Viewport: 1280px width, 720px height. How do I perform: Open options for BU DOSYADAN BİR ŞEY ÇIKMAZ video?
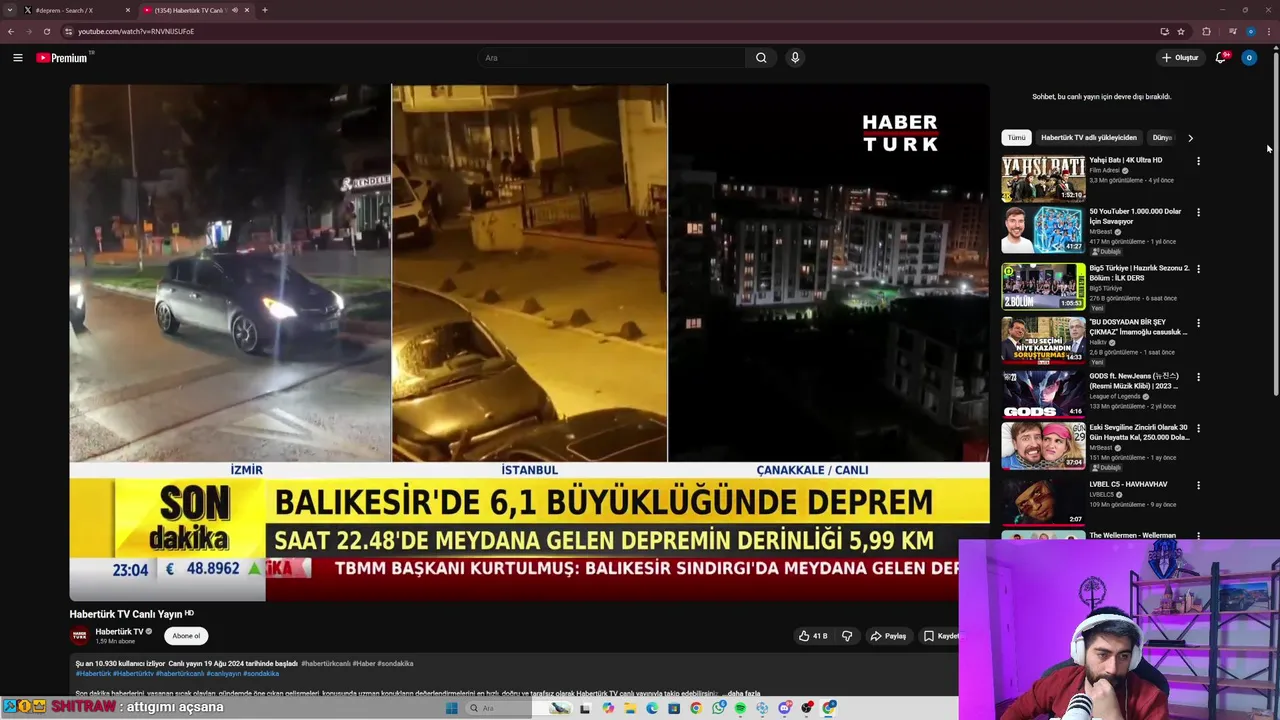(x=1198, y=323)
